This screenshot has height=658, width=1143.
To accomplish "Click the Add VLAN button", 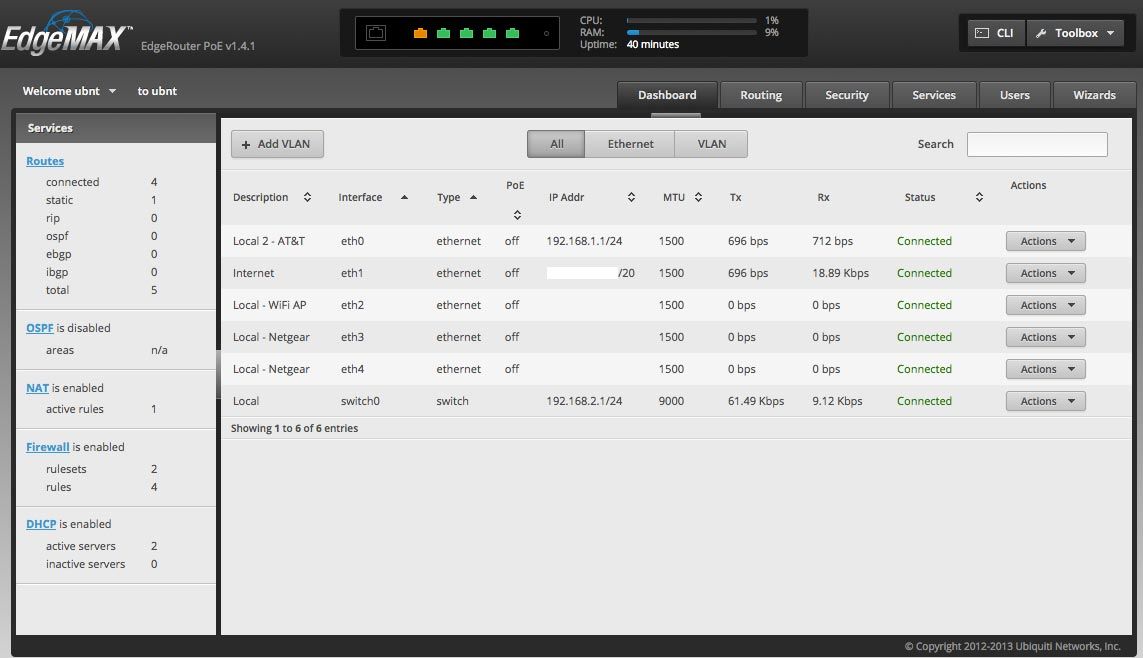I will [277, 143].
